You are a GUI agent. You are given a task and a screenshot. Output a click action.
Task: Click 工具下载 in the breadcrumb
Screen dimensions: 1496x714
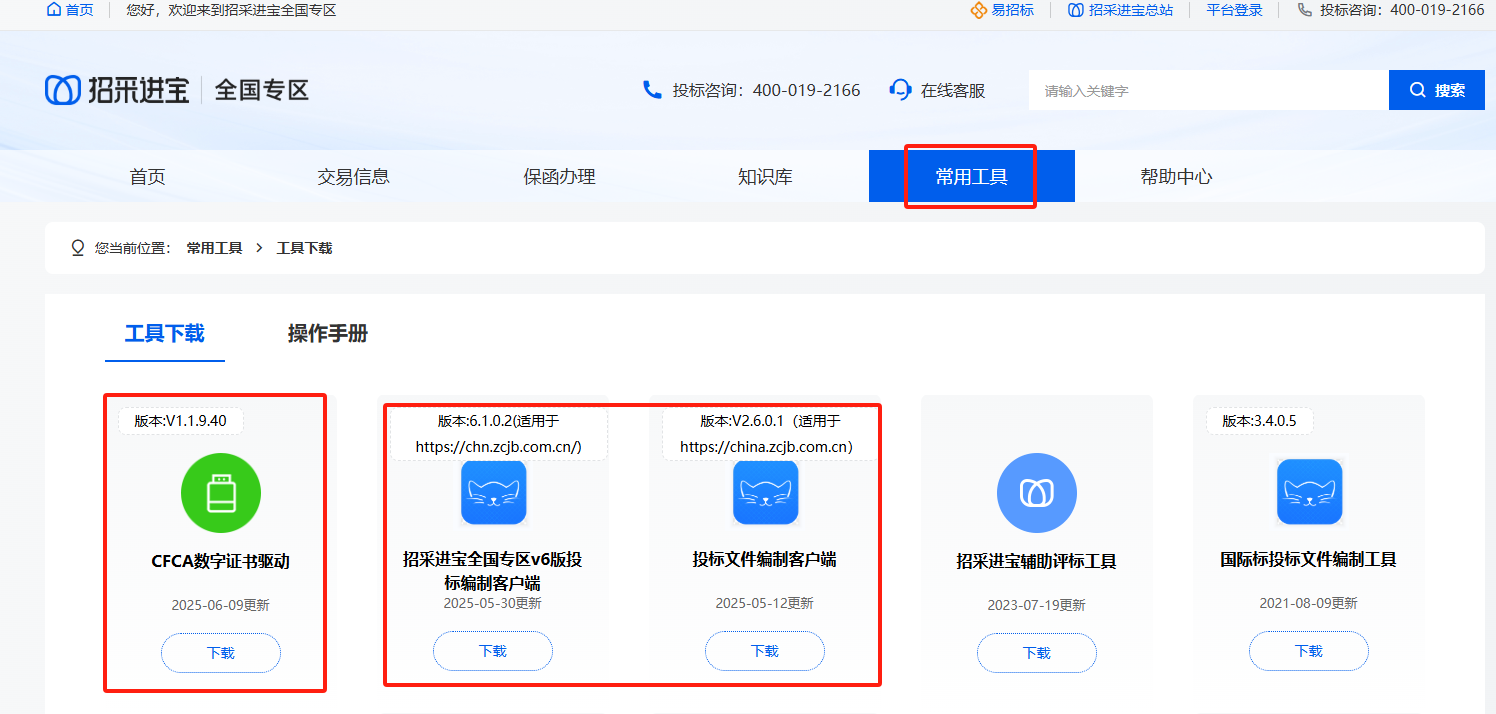click(305, 248)
